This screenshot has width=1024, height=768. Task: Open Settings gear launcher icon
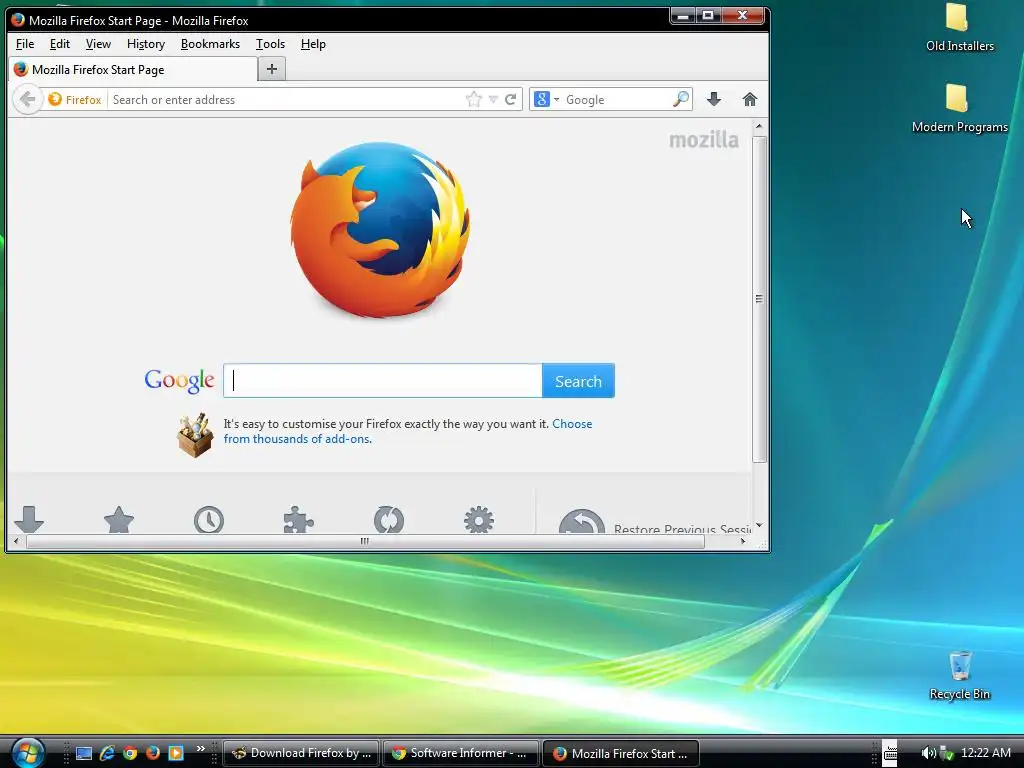tap(479, 520)
